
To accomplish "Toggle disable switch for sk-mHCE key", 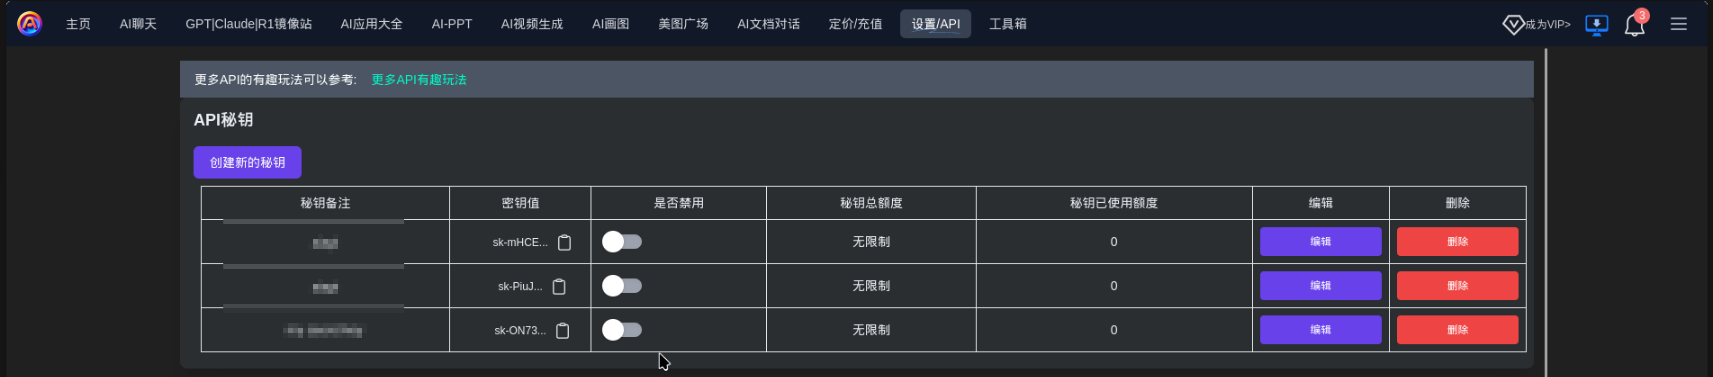I will (622, 241).
